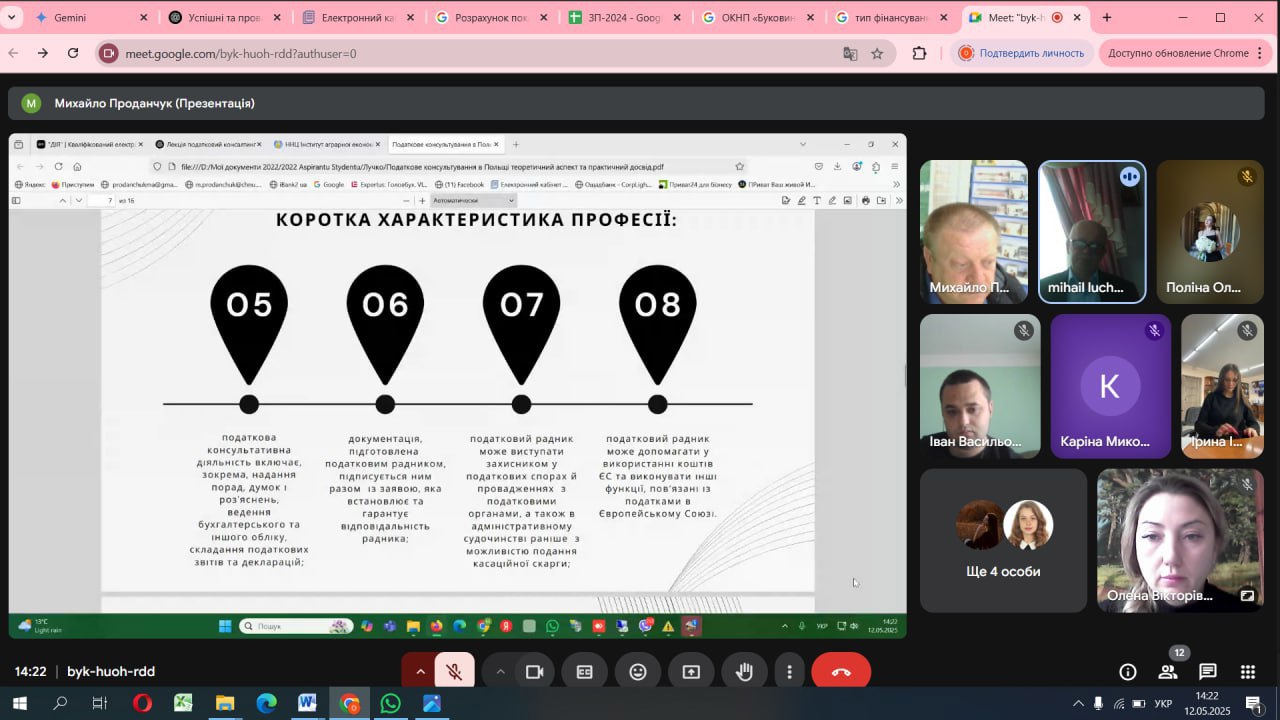Open Windows taskbar search
The width and height of the screenshot is (1280, 720).
point(60,703)
